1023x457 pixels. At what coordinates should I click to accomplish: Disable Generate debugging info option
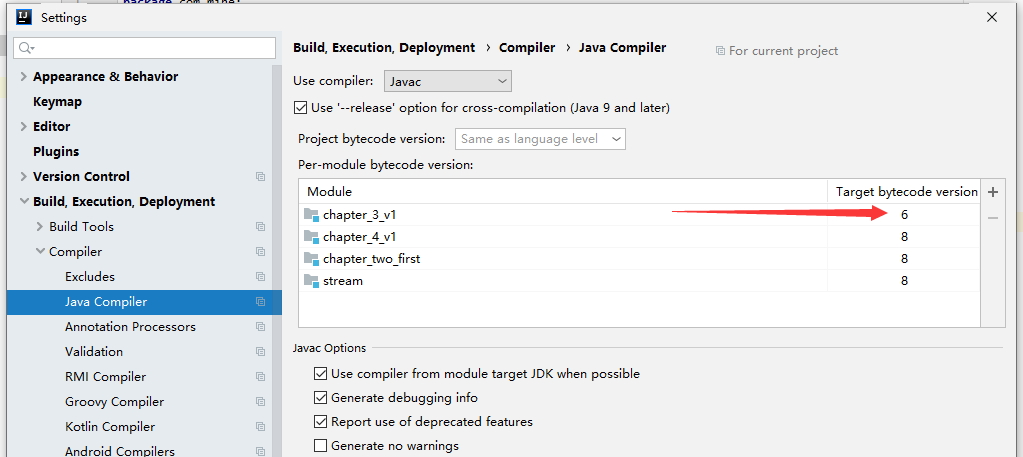coord(321,398)
